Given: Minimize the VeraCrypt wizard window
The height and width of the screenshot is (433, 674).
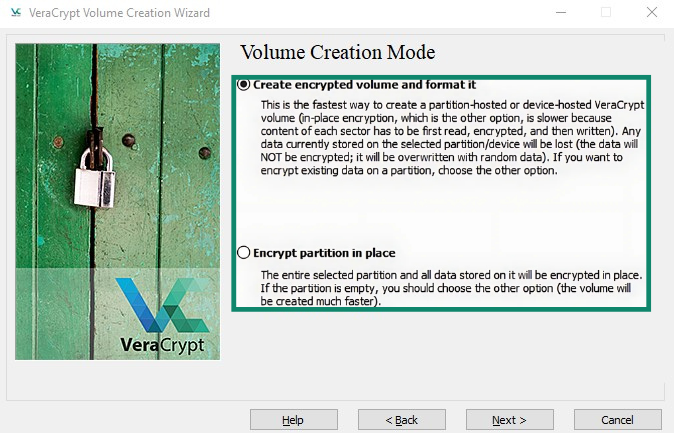Looking at the screenshot, I should tap(561, 12).
